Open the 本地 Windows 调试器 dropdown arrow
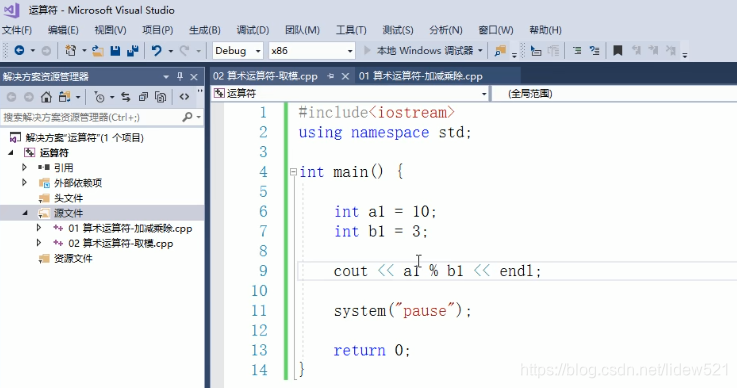 [480, 50]
